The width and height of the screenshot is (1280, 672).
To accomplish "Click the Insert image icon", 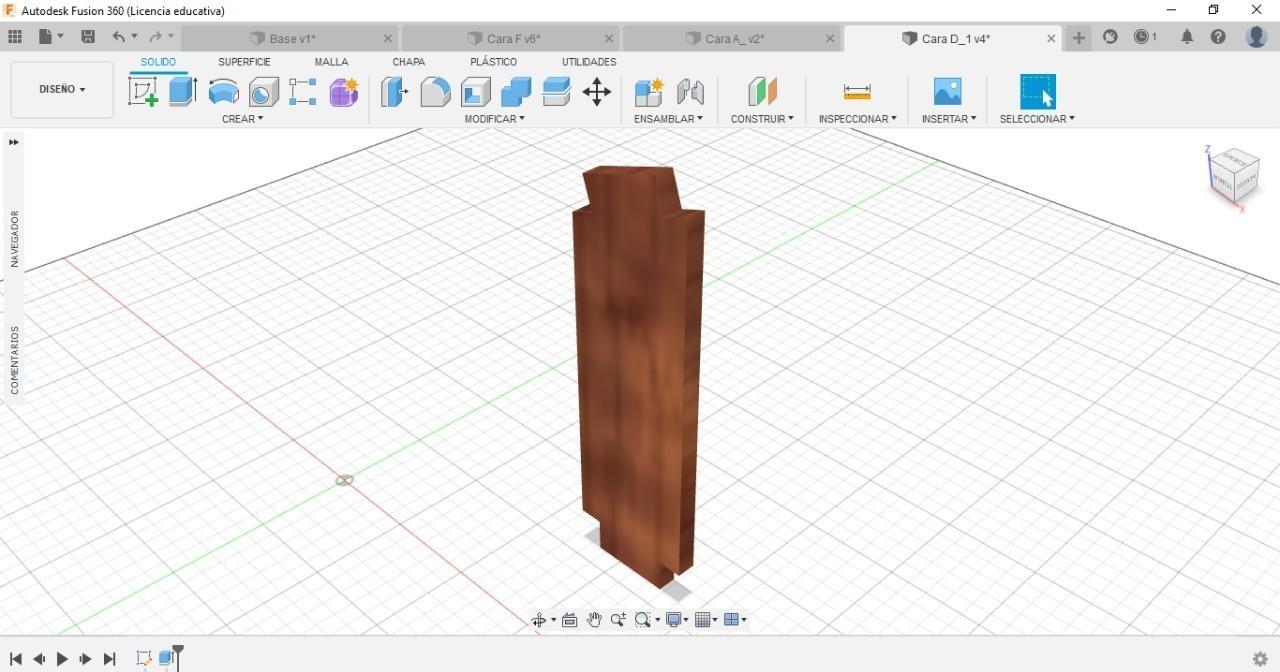I will coord(947,92).
